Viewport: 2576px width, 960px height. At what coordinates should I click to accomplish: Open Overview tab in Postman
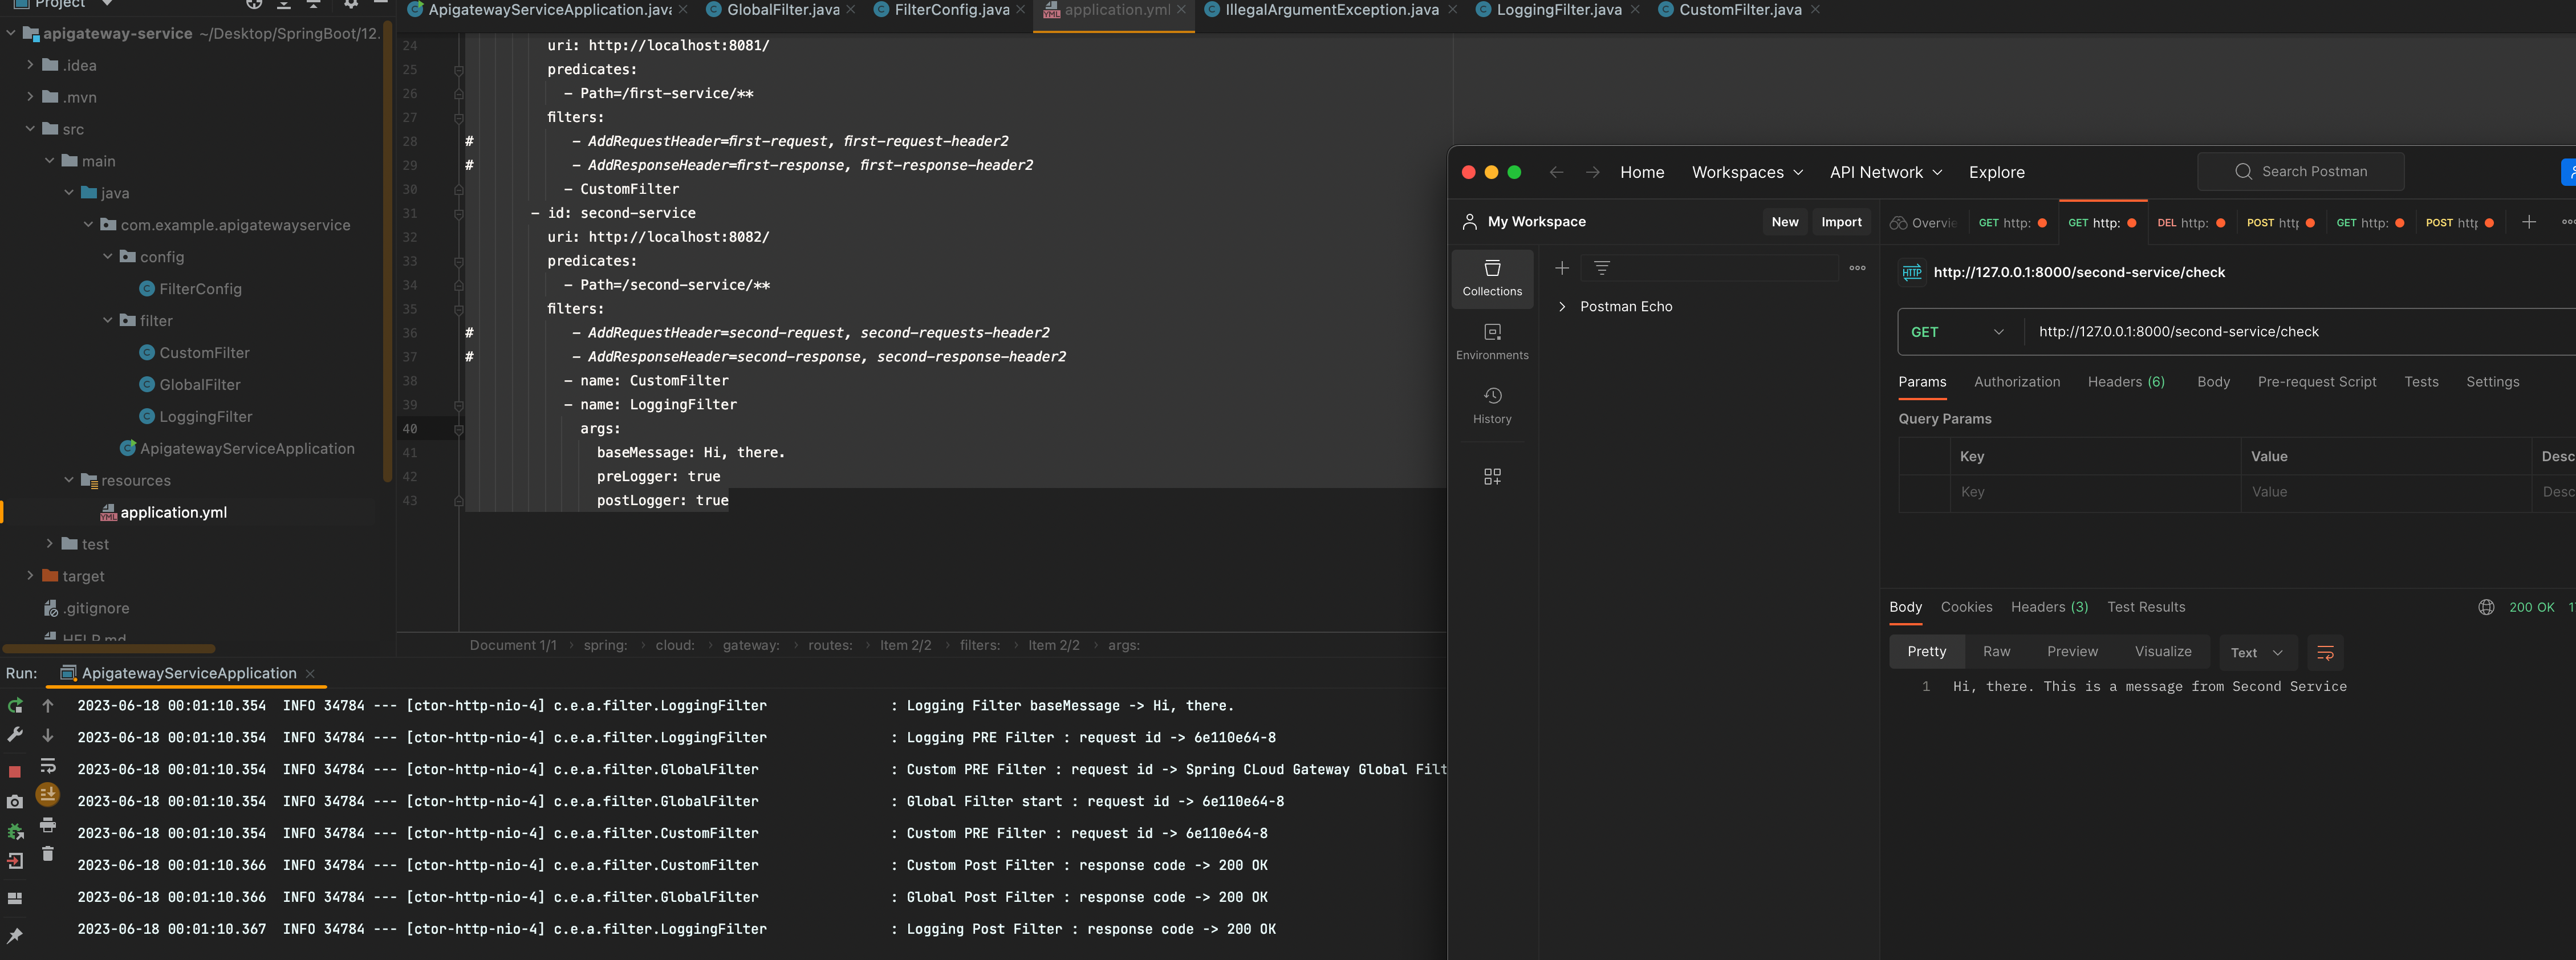click(x=1923, y=223)
